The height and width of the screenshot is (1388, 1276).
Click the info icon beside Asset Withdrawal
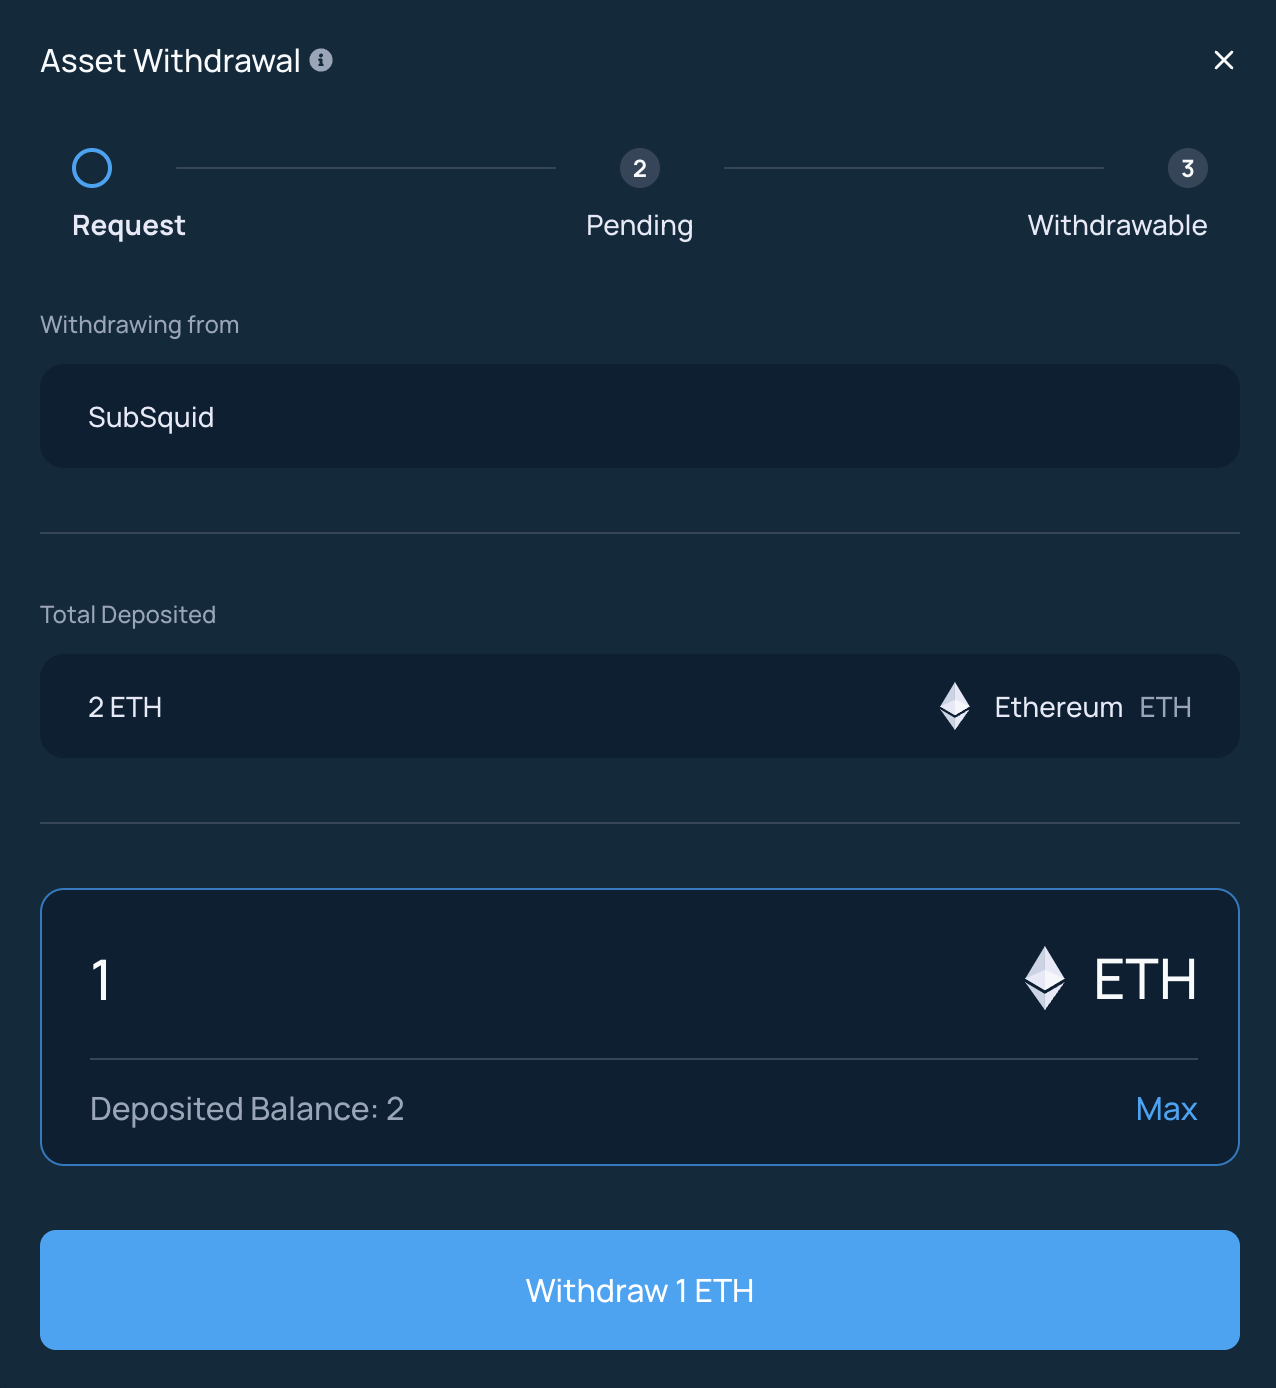point(321,60)
